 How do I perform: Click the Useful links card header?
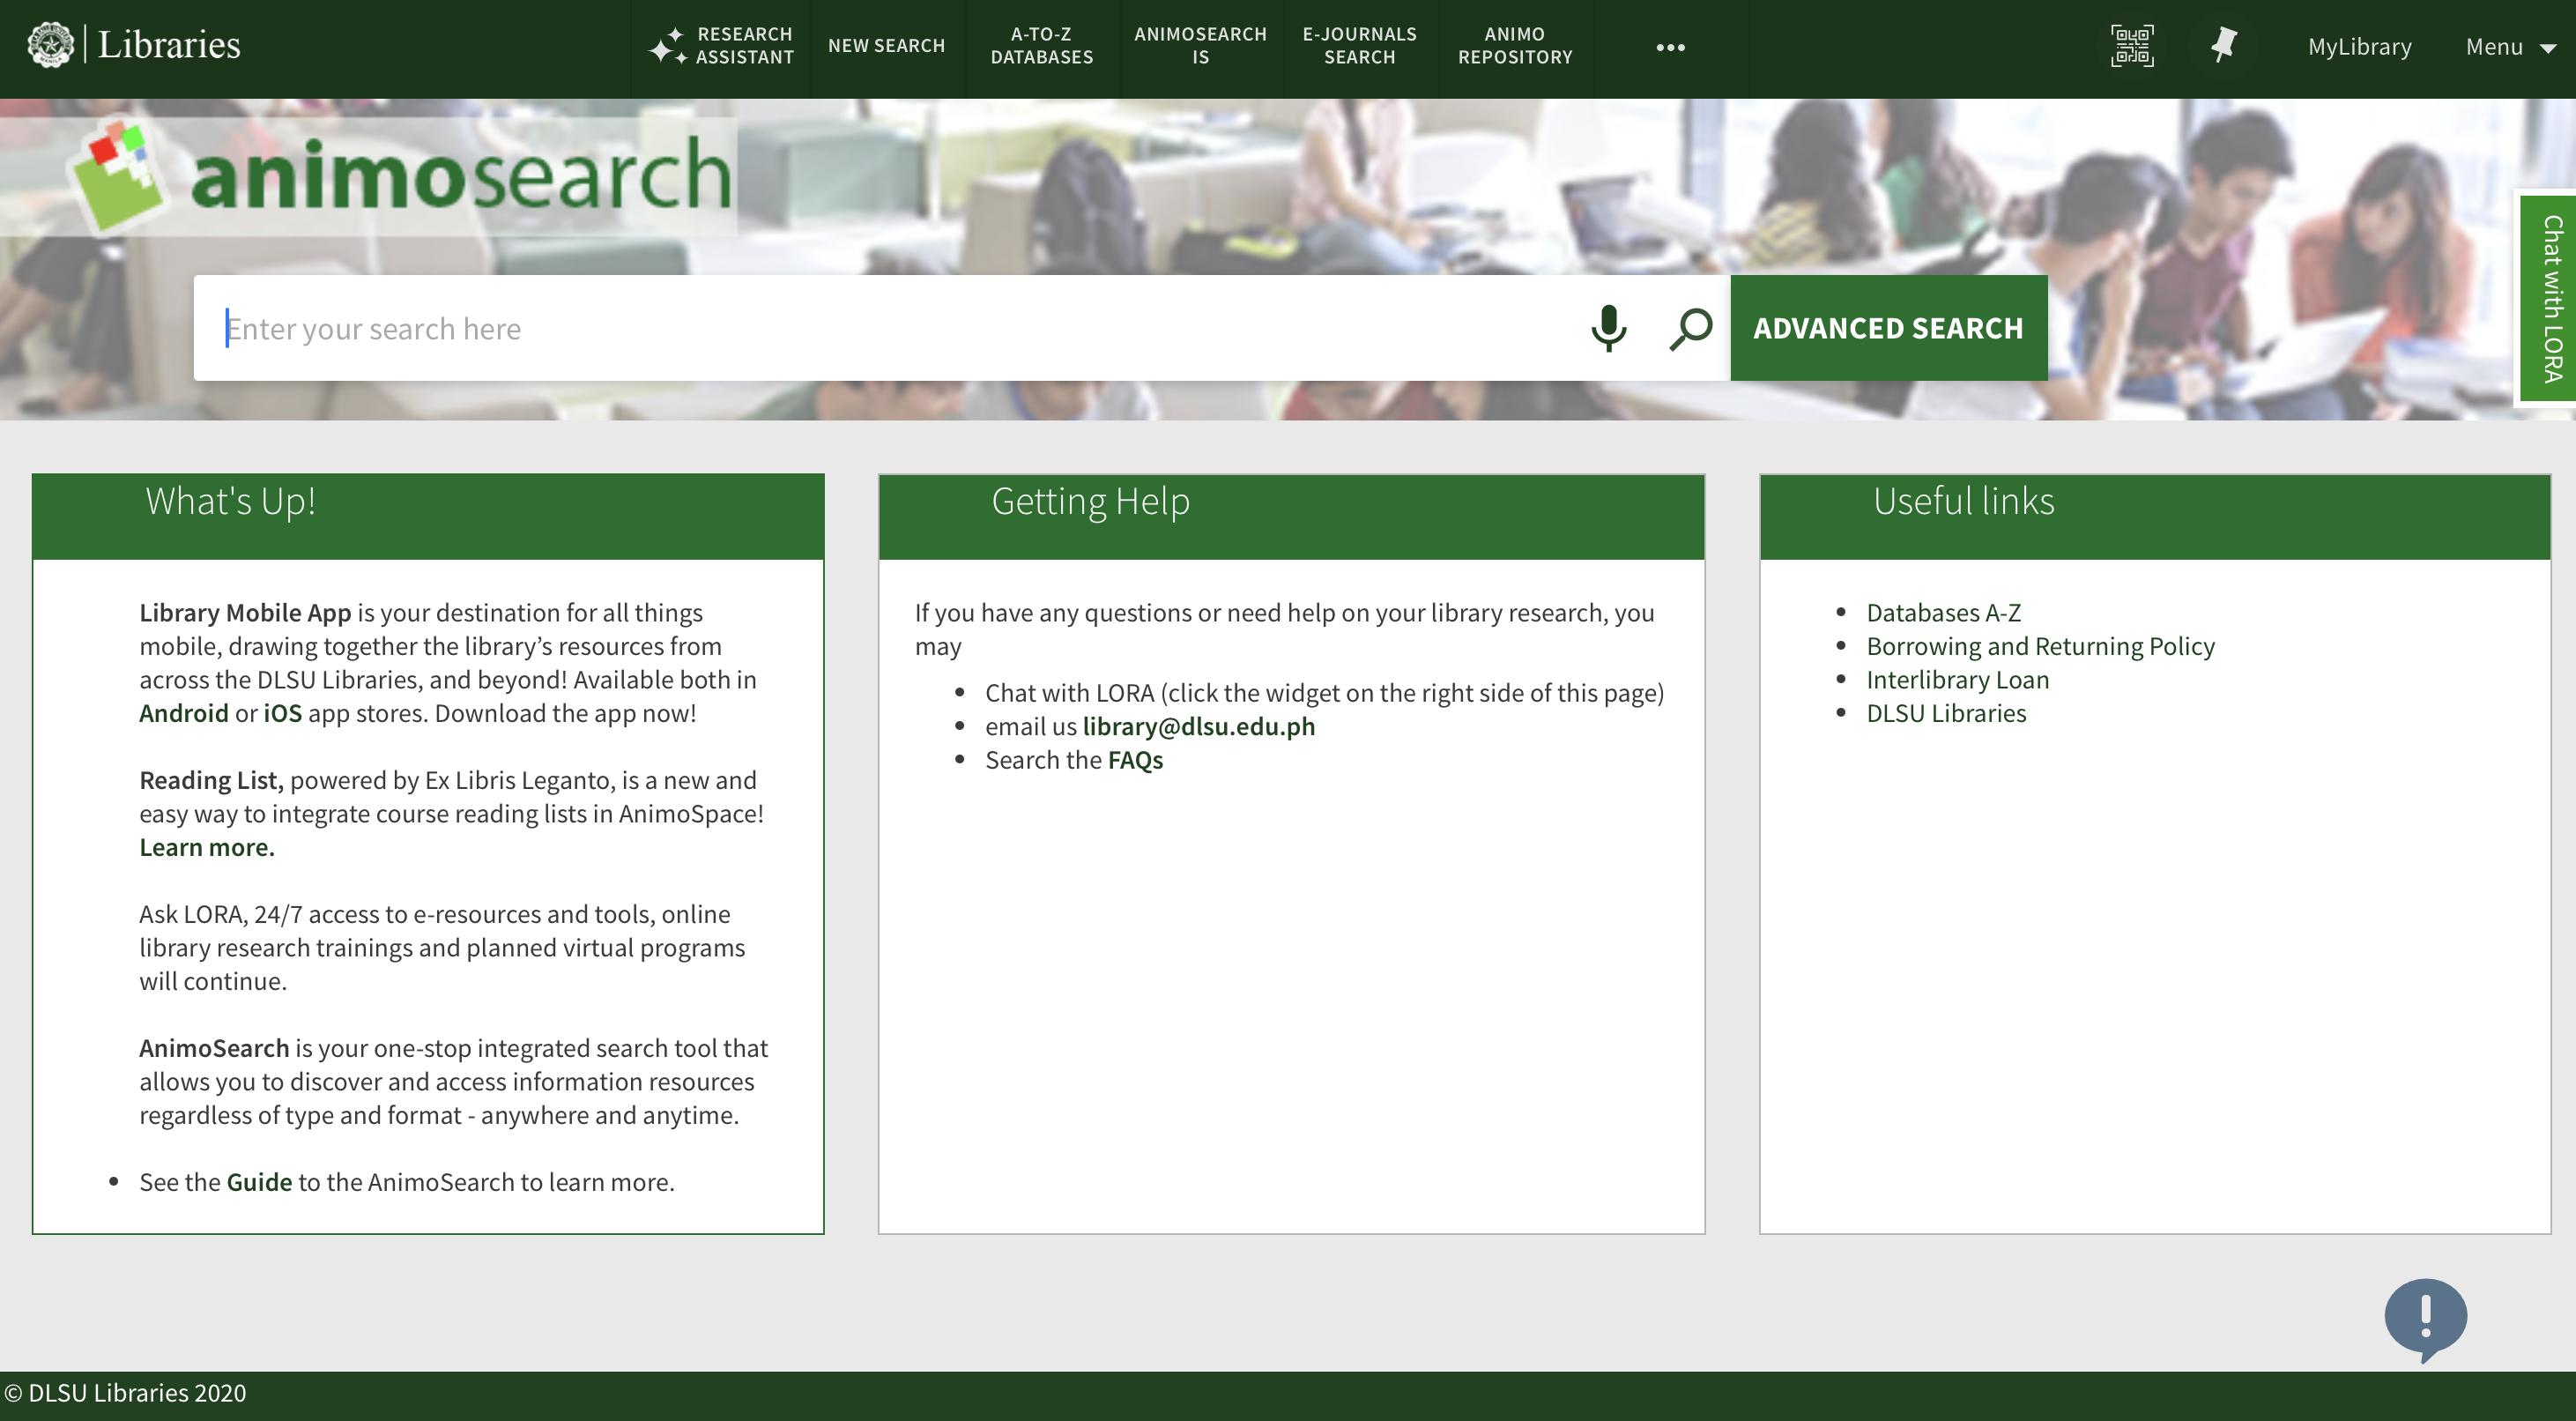click(2155, 516)
